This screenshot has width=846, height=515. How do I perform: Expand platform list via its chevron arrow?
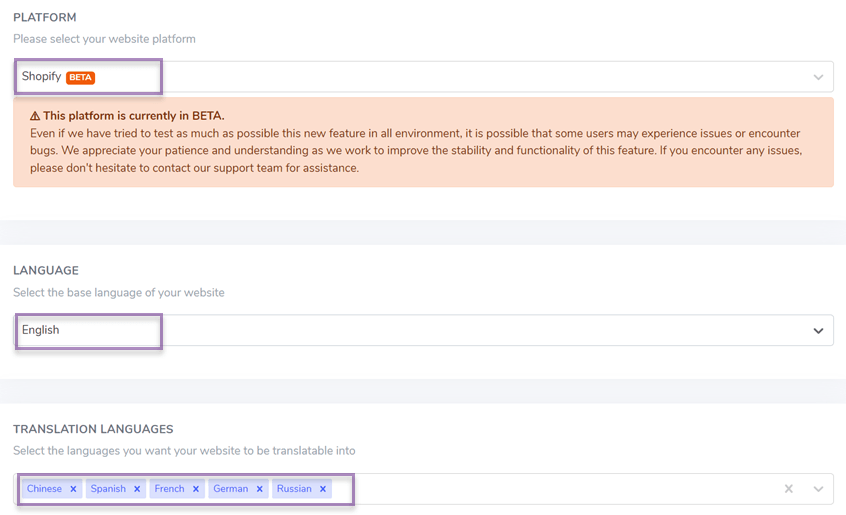point(818,77)
